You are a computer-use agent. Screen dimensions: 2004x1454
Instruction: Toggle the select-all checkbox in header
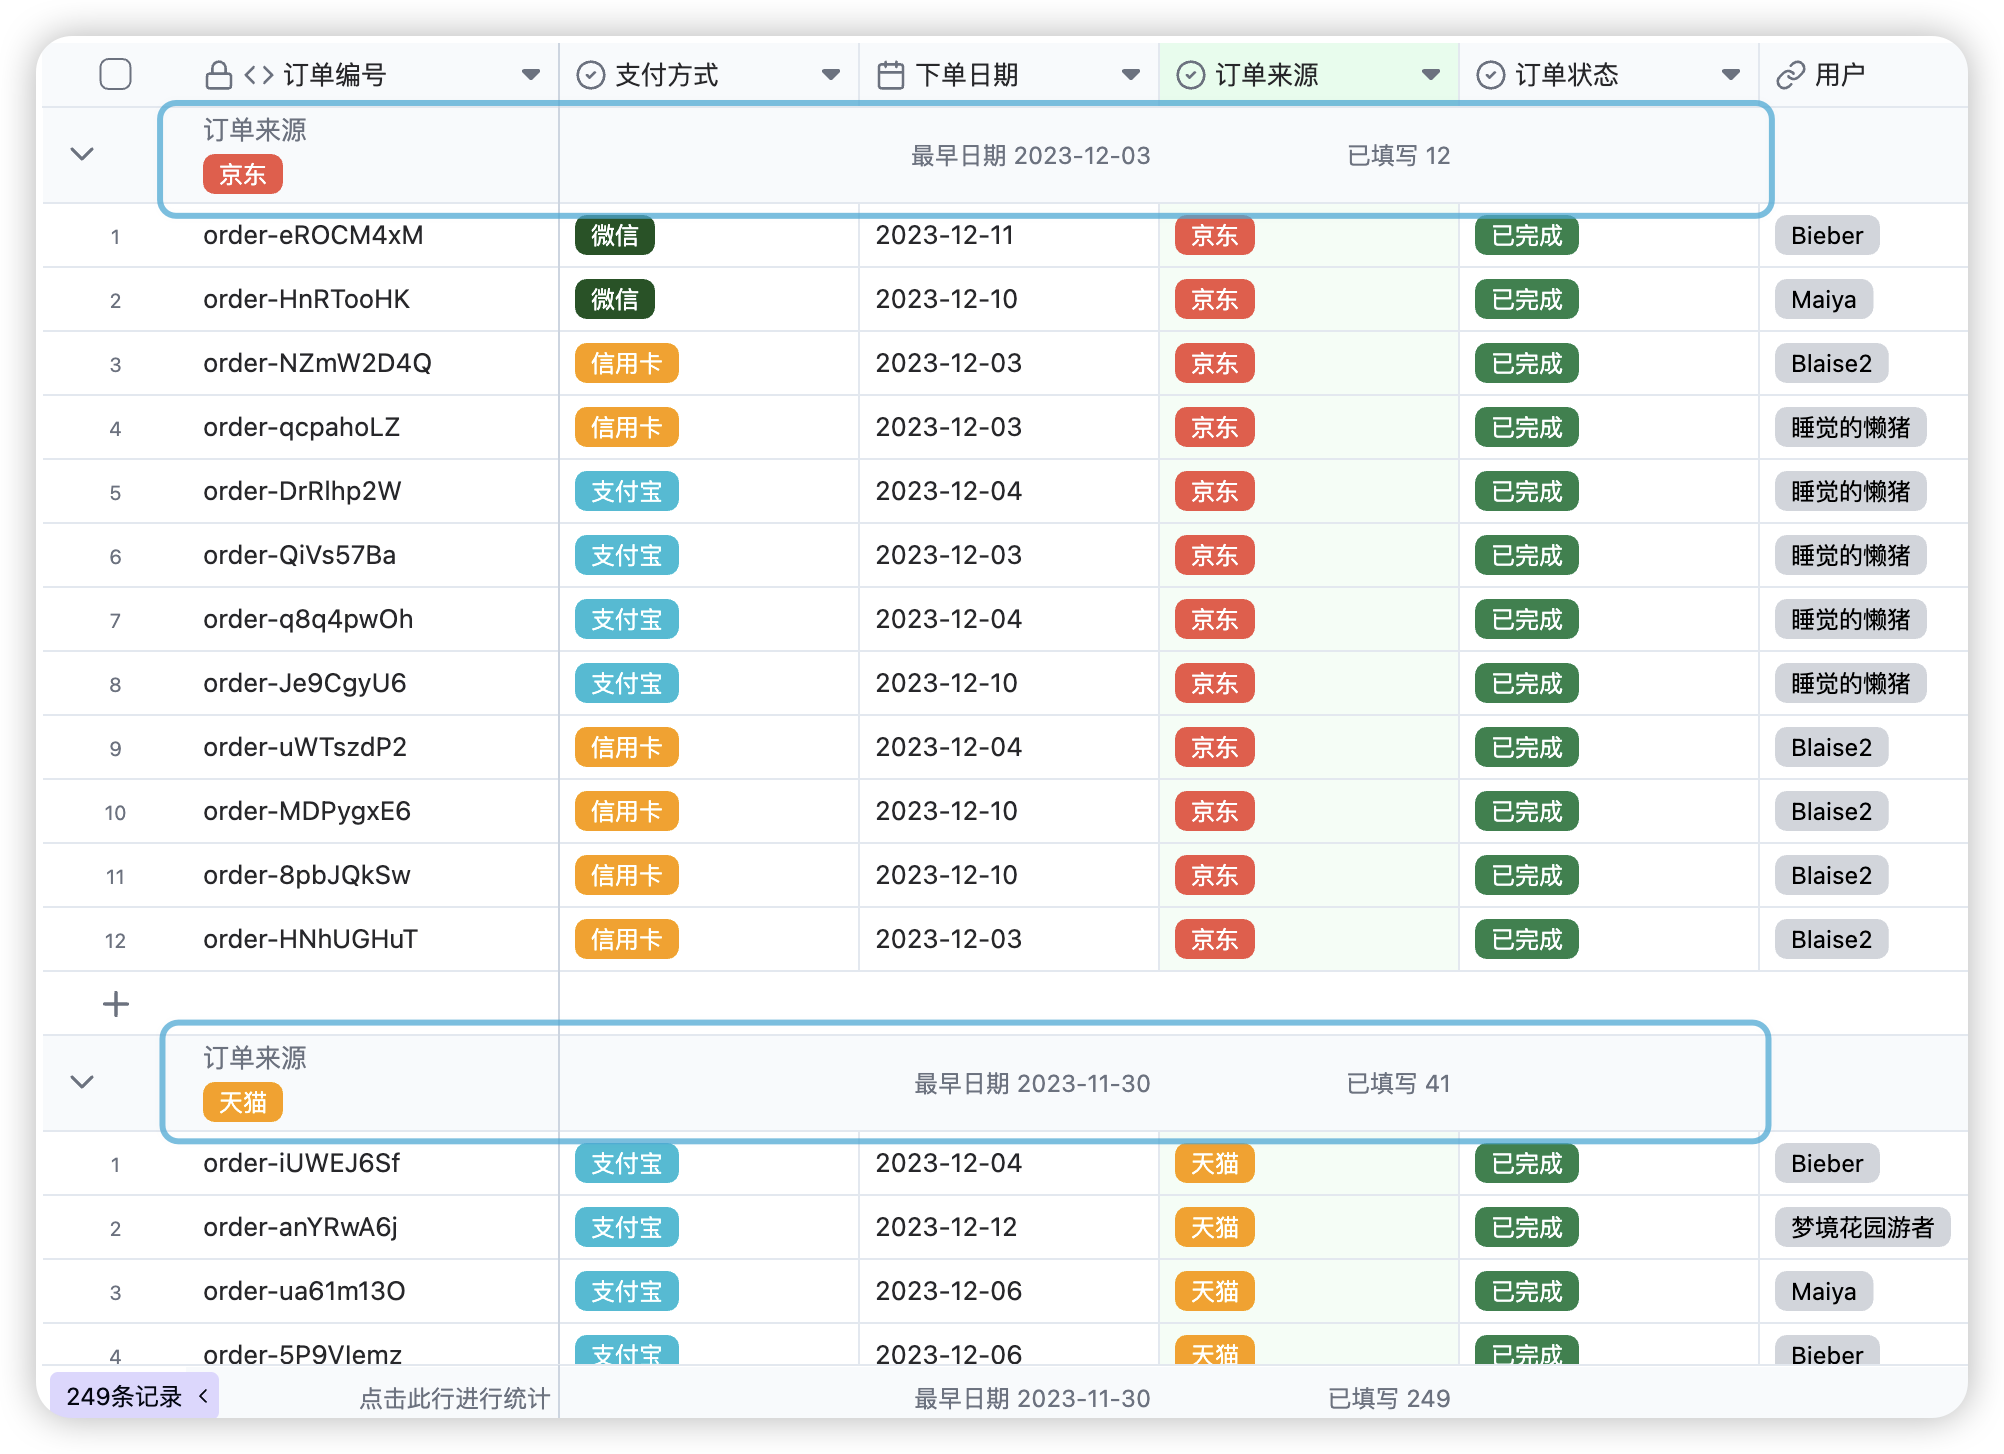tap(116, 74)
